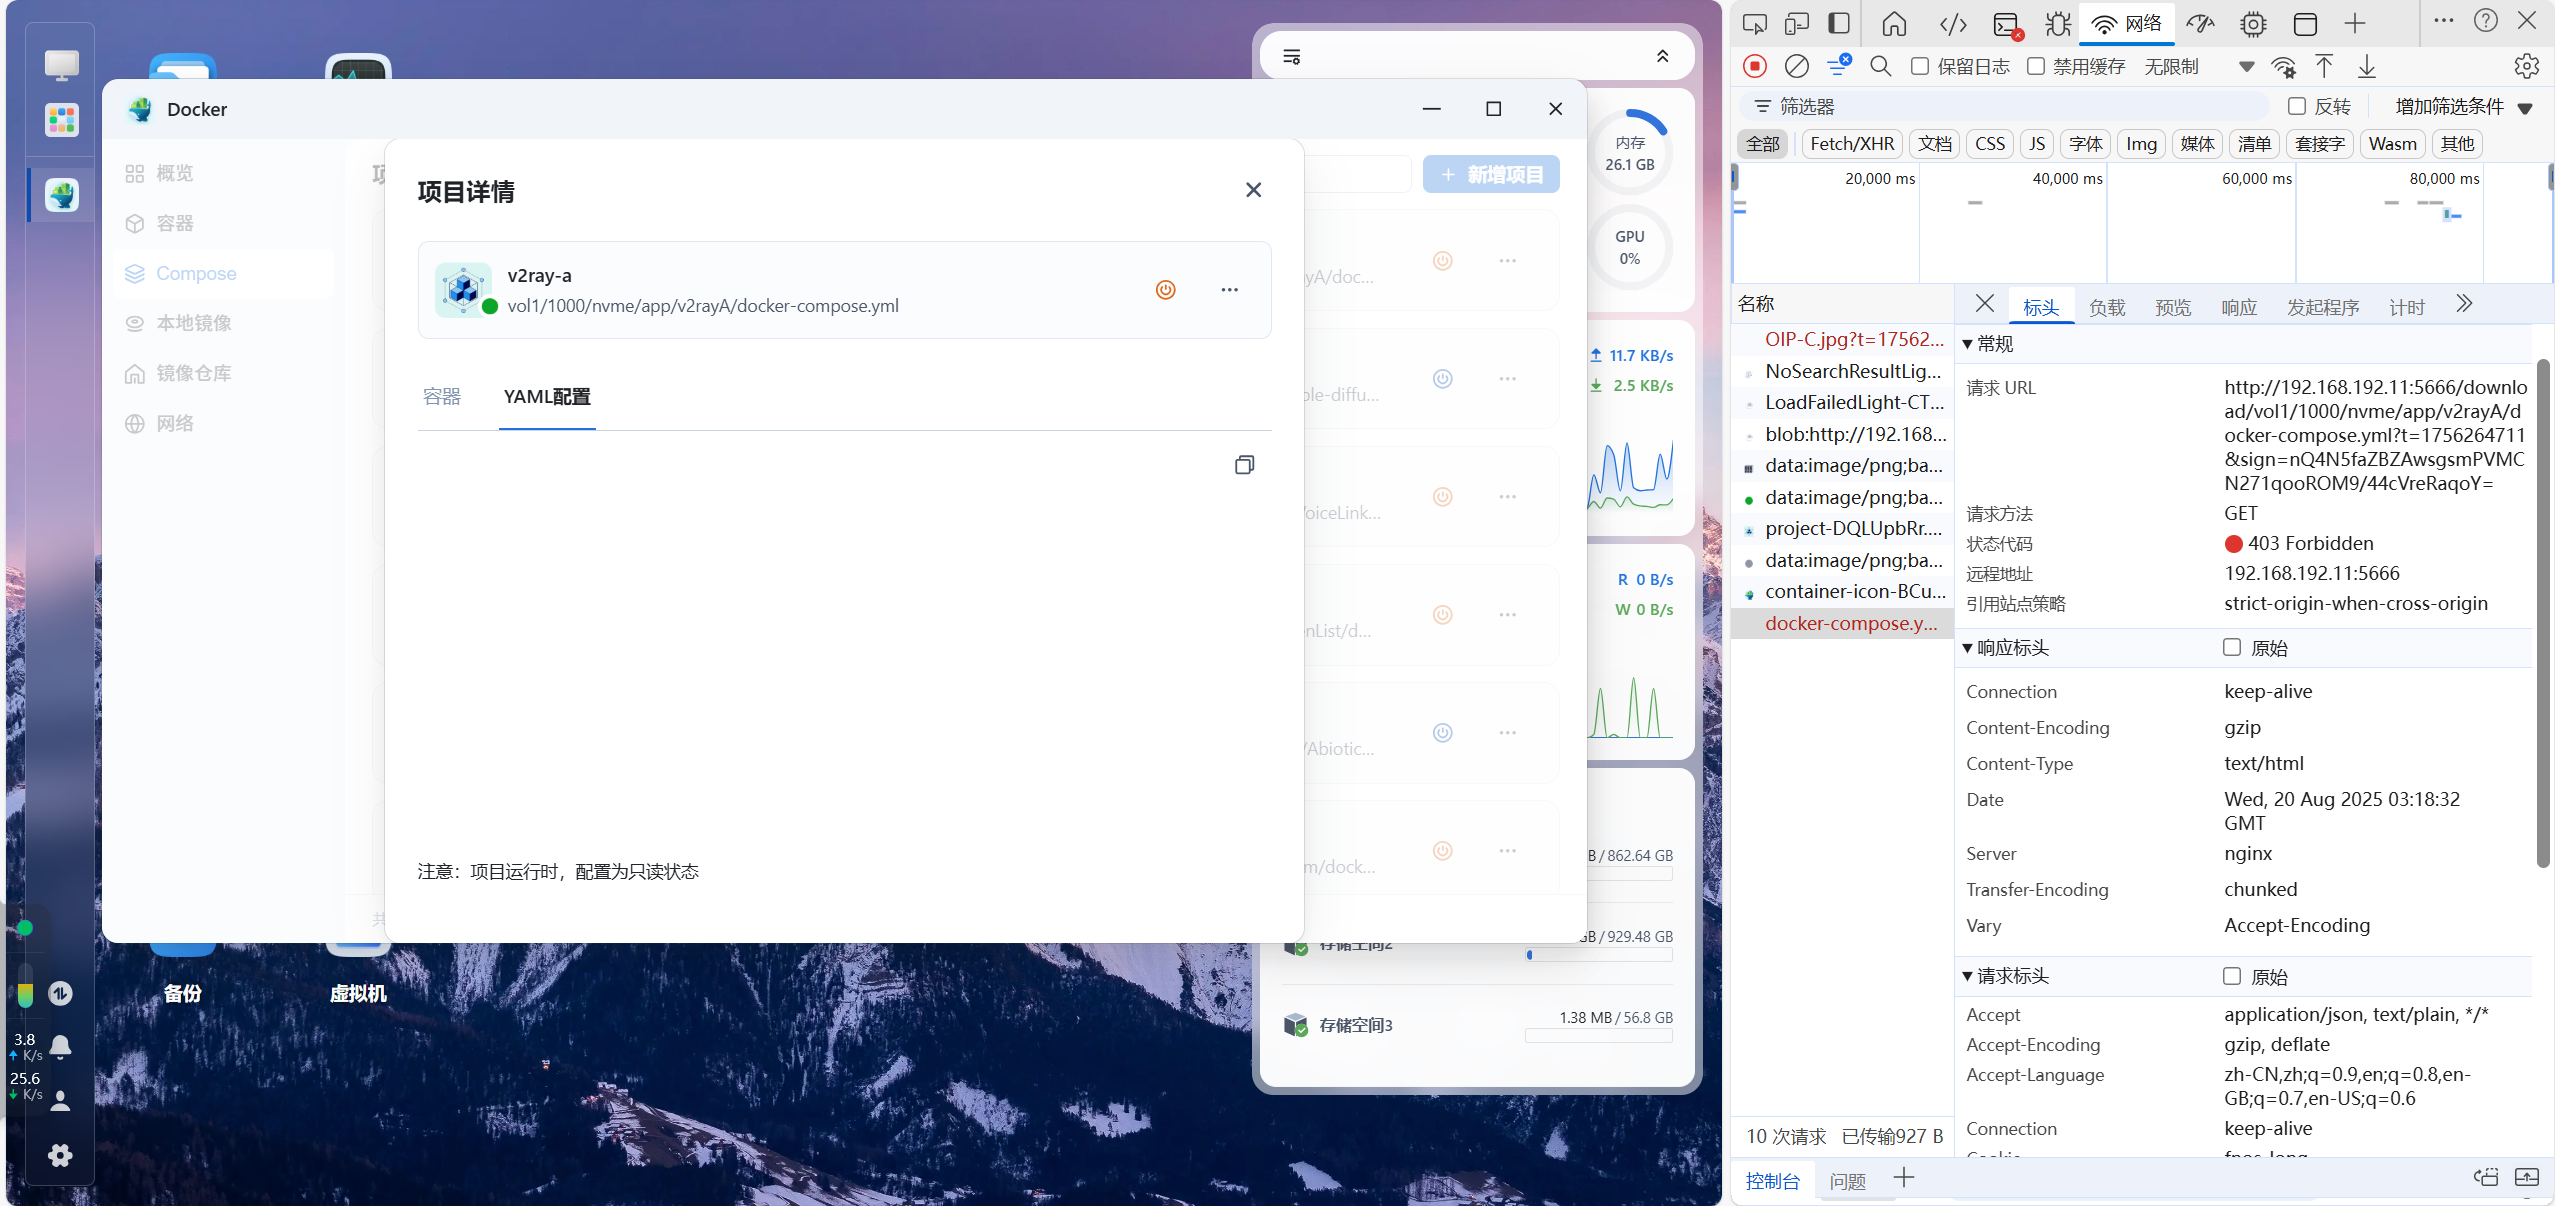2555x1206 pixels.
Task: Select the project-DQLUpbRr request row
Action: (x=1842, y=528)
